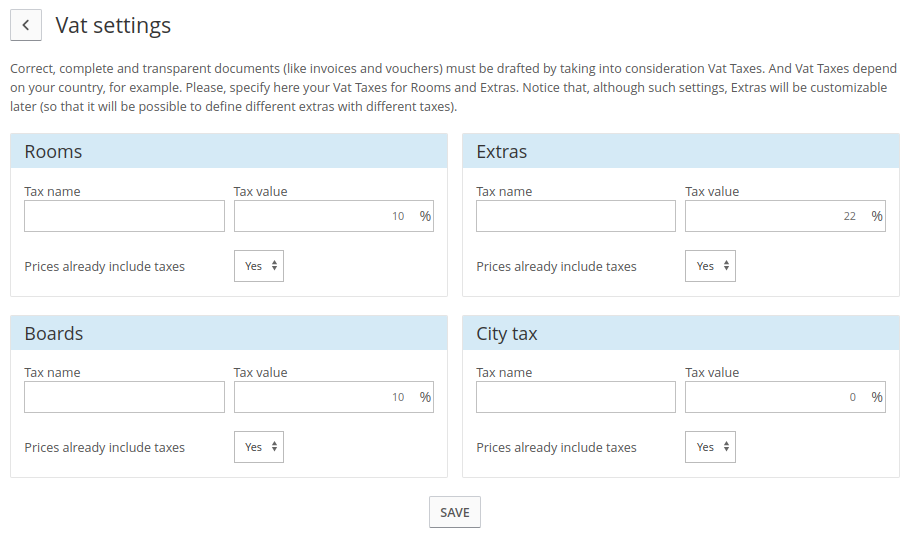This screenshot has height=539, width=910.
Task: Open City tax prices include taxes dropdown
Action: point(710,447)
